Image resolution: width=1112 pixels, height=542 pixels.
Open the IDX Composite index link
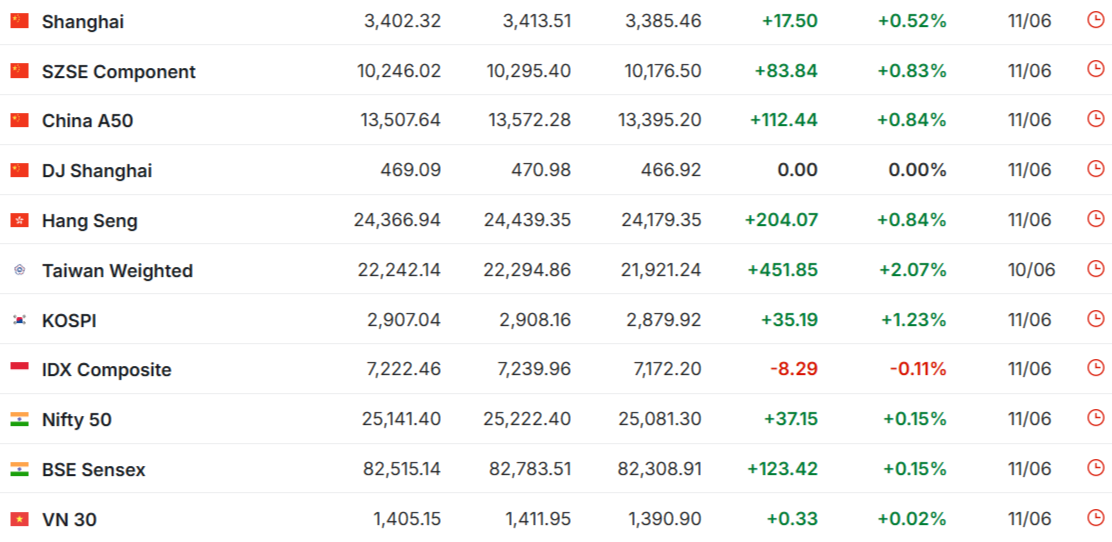click(107, 370)
